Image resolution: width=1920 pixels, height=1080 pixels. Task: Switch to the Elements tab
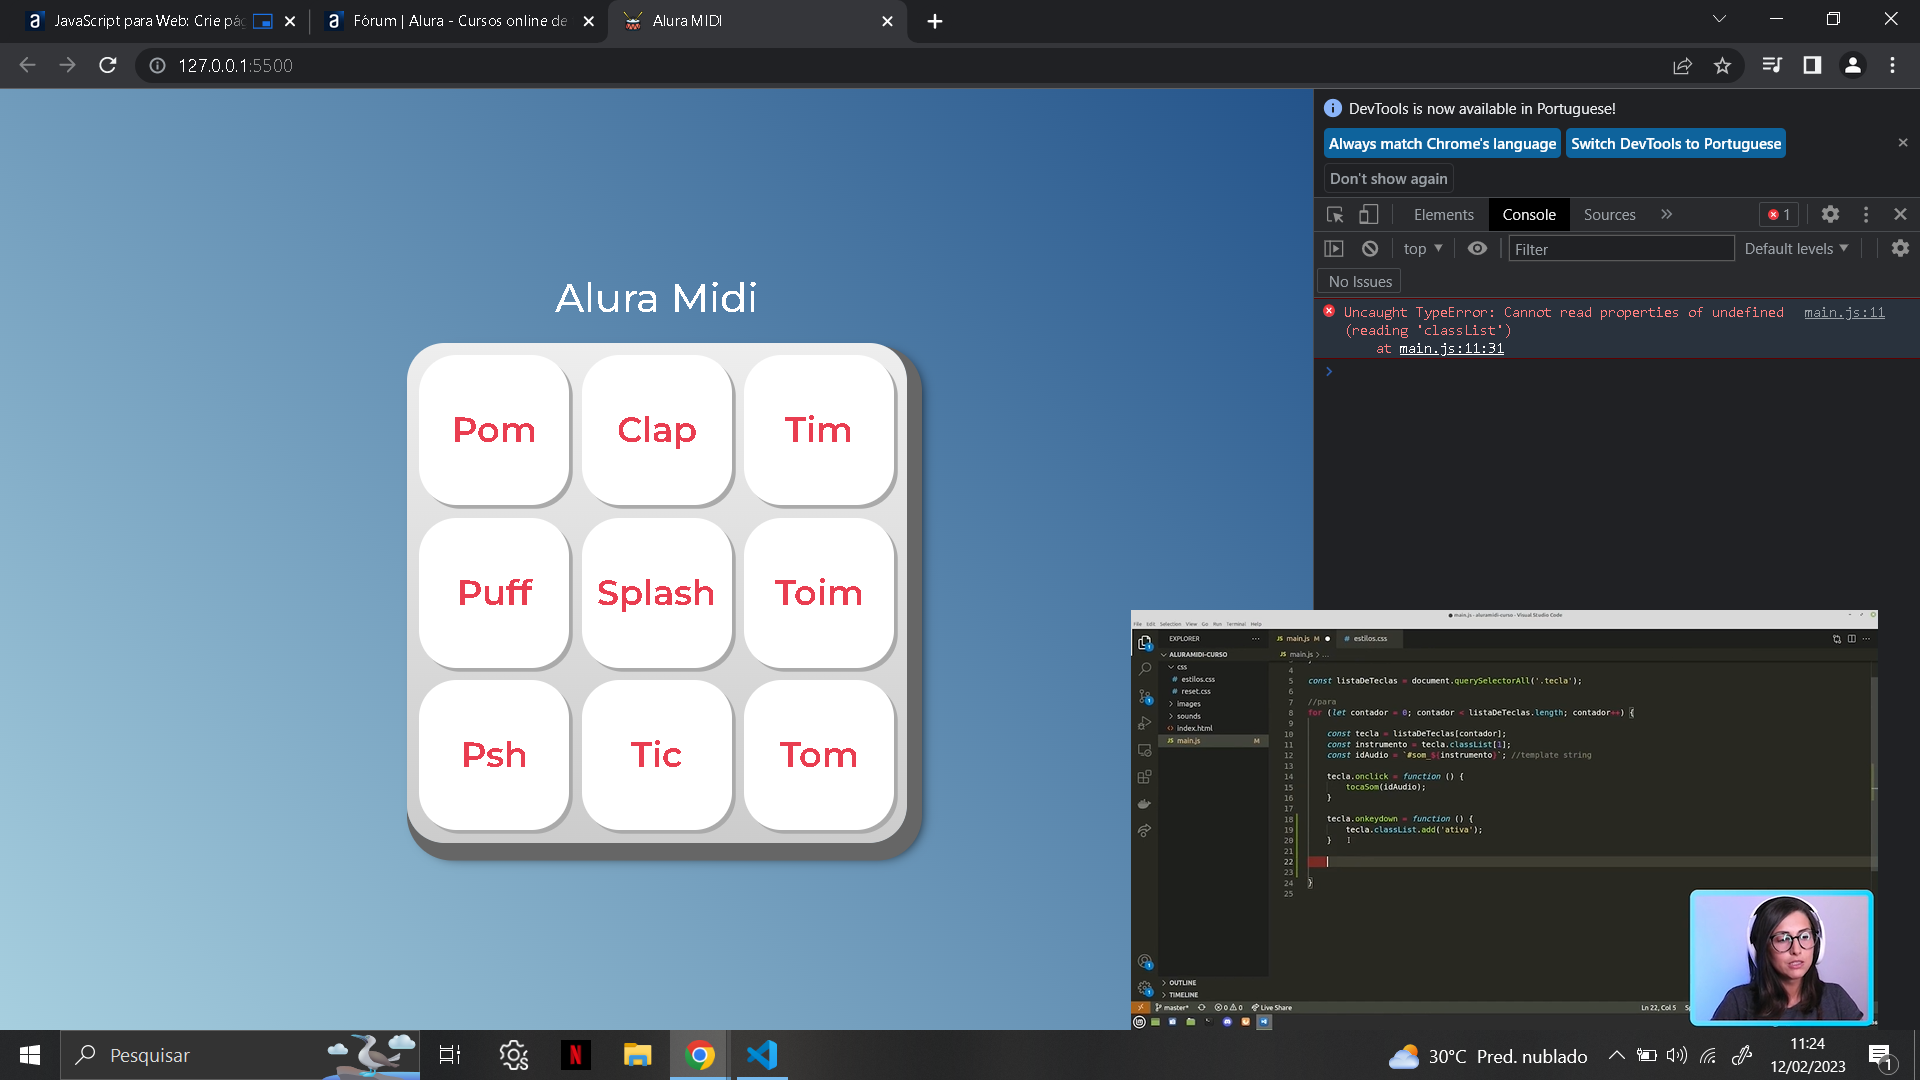pyautogui.click(x=1443, y=215)
